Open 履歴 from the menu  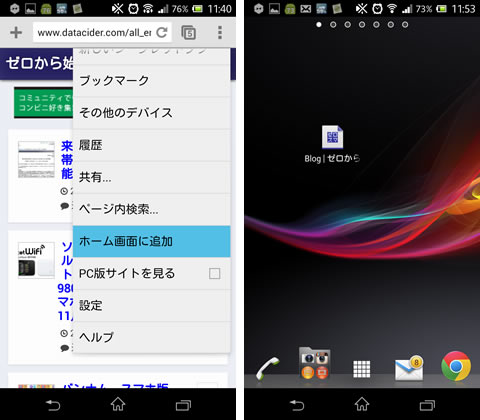click(x=152, y=145)
